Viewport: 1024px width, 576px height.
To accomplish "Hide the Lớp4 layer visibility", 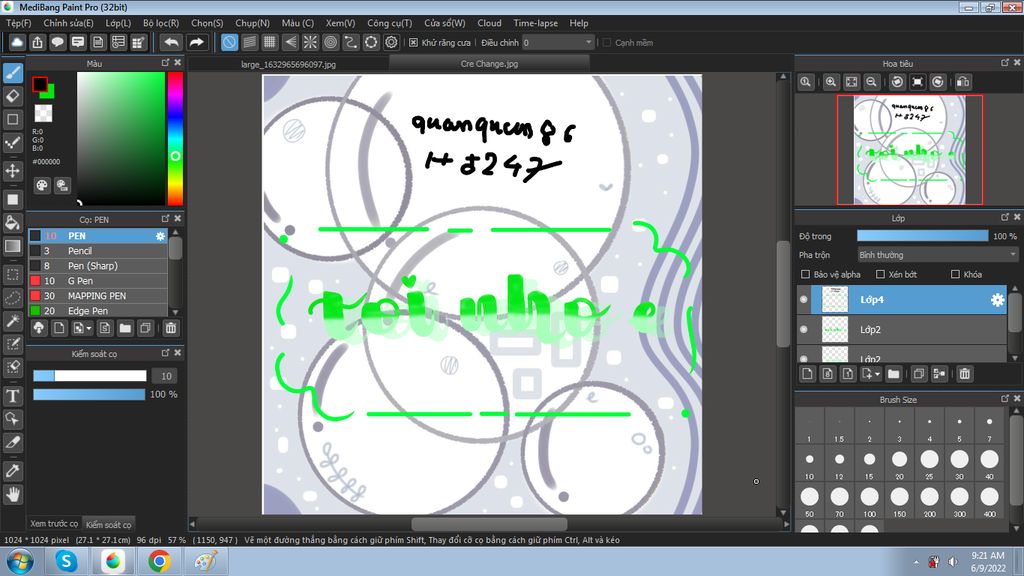I will click(804, 299).
